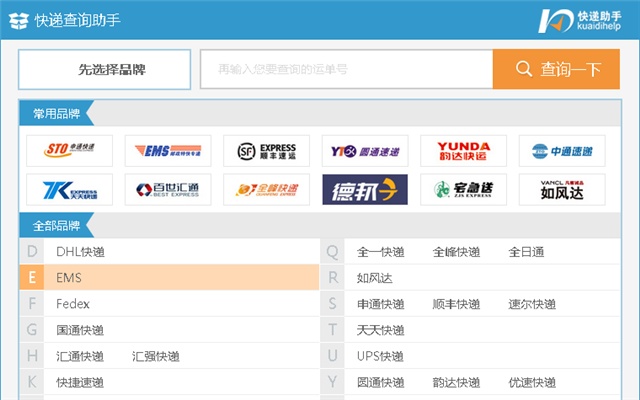Focus the tracking number input field
Image resolution: width=640 pixels, height=400 pixels.
[347, 69]
